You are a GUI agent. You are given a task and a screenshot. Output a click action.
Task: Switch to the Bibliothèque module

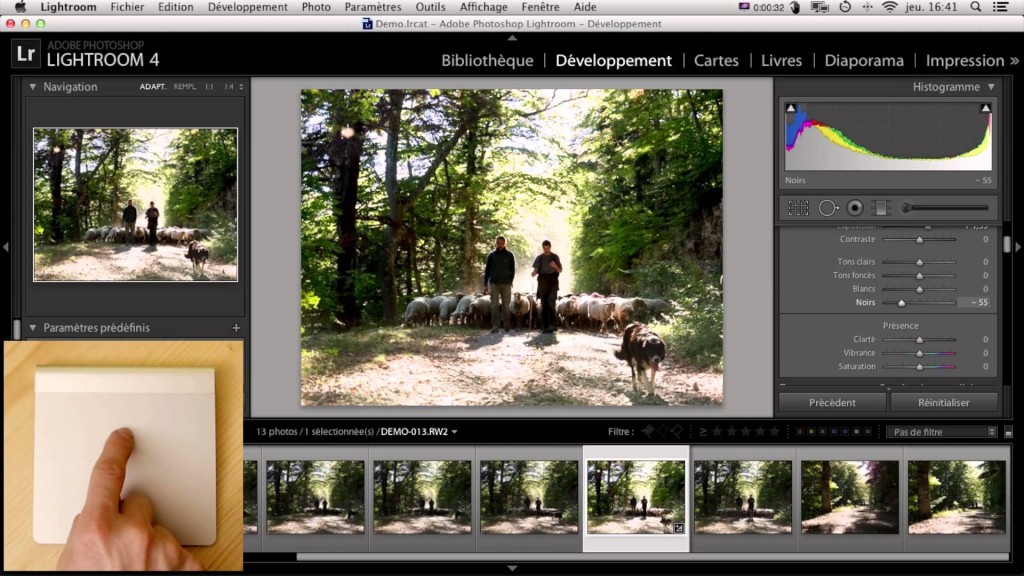pos(487,60)
